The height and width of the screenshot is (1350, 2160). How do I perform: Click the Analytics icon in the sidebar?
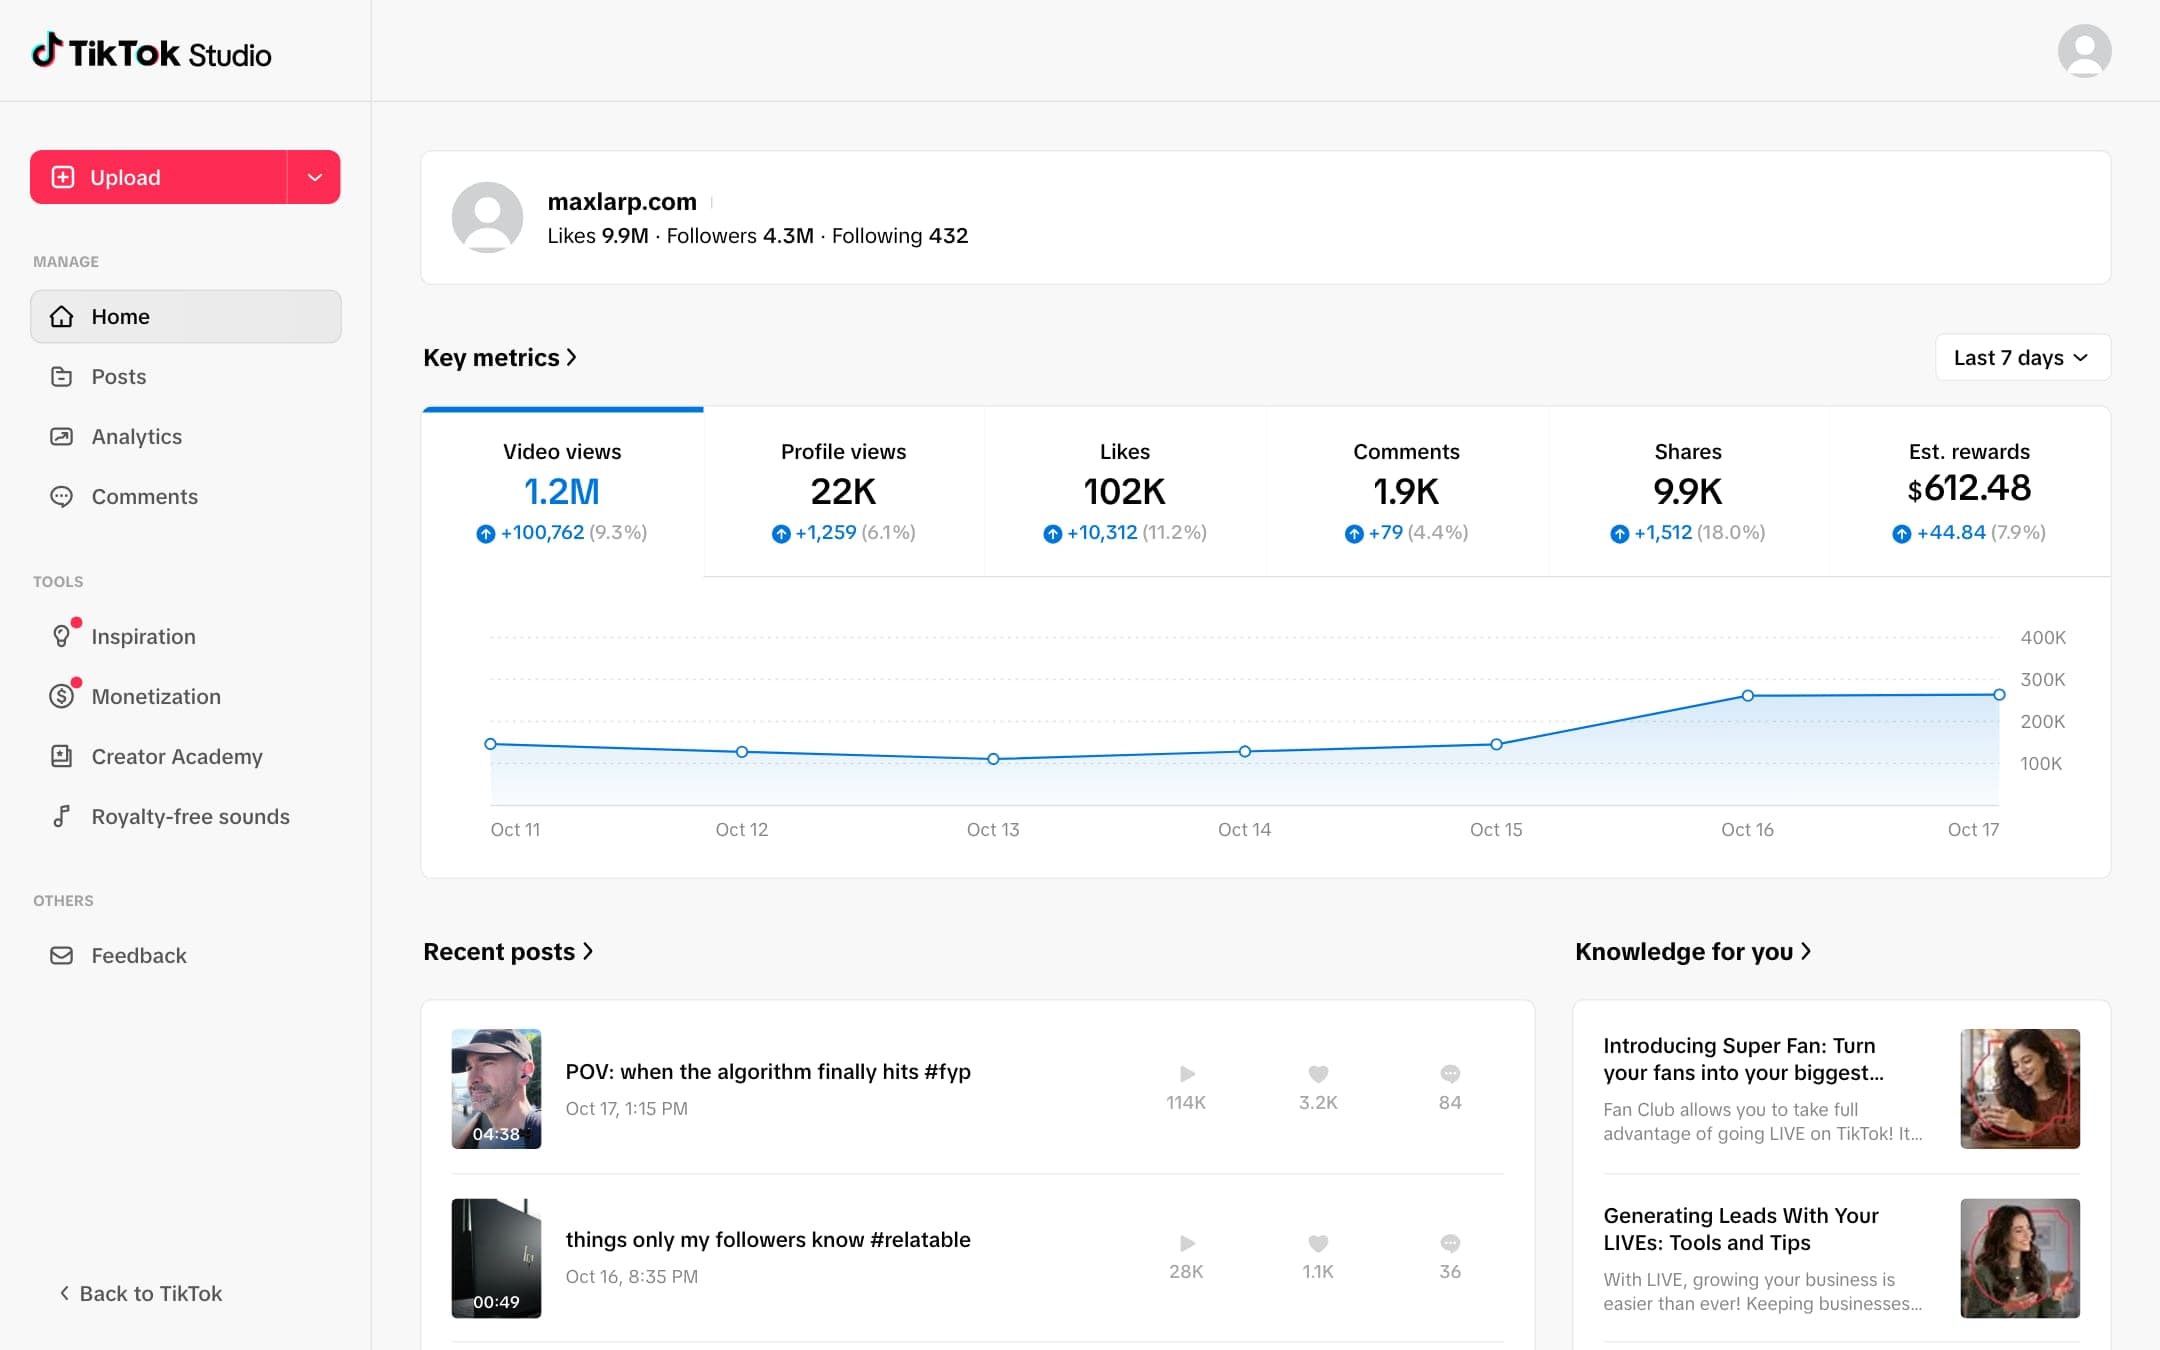pos(61,436)
